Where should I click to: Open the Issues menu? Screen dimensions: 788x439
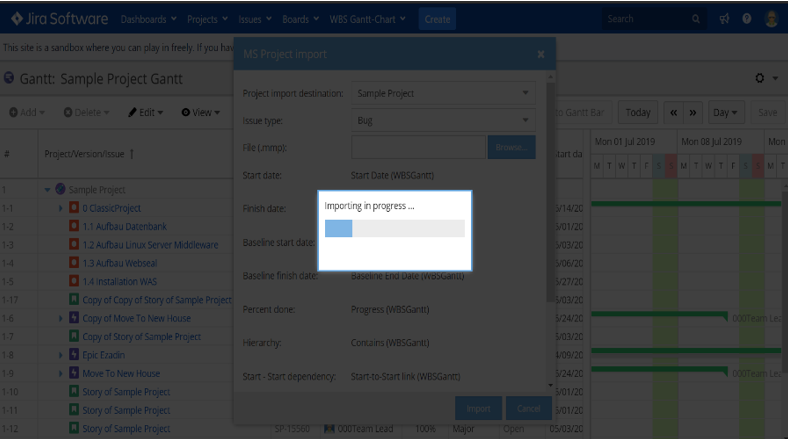pyautogui.click(x=255, y=19)
